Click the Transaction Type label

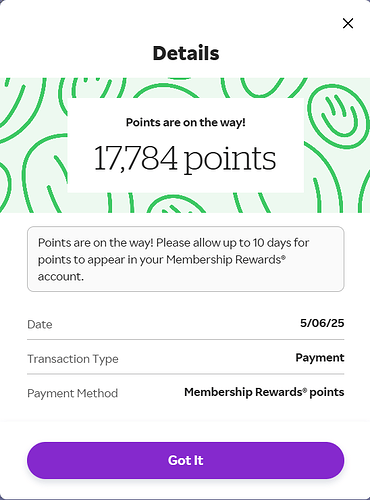point(73,359)
